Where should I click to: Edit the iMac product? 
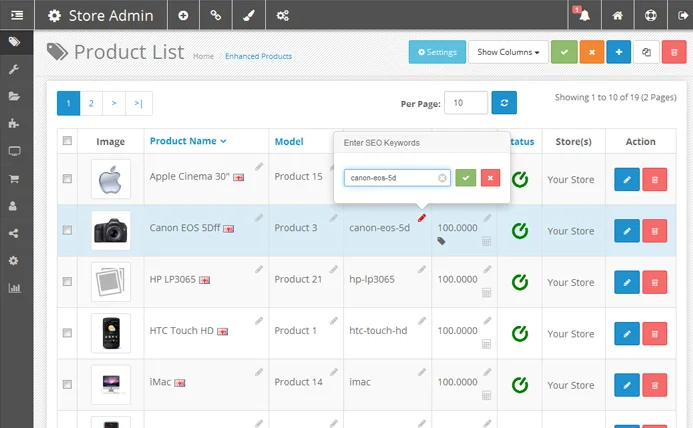click(x=627, y=385)
